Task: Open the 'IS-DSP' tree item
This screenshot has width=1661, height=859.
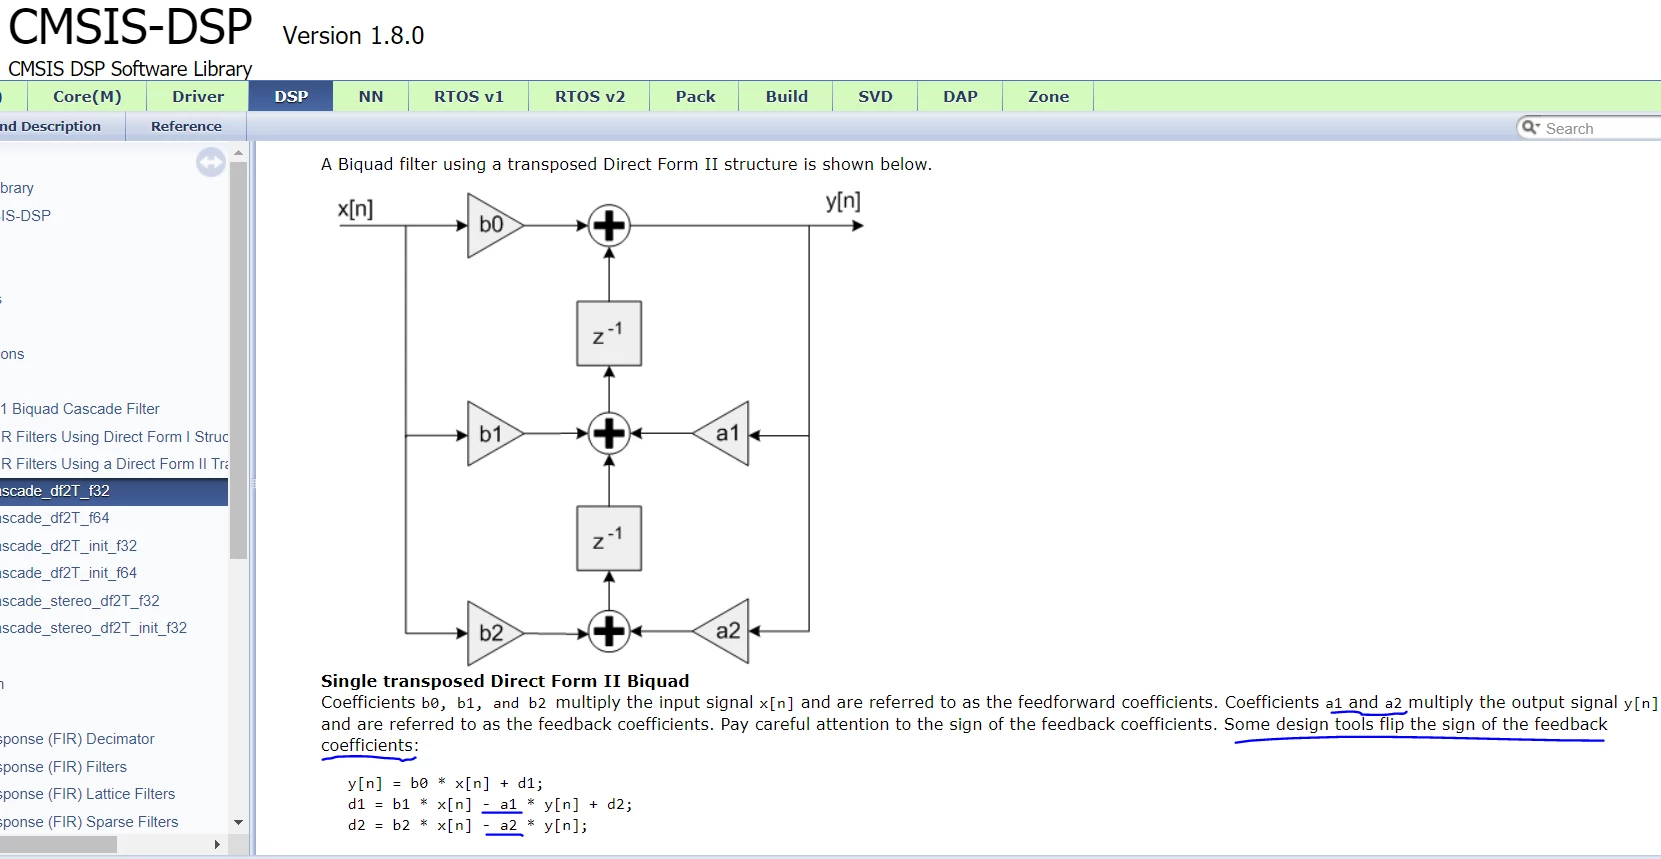Action: point(26,215)
